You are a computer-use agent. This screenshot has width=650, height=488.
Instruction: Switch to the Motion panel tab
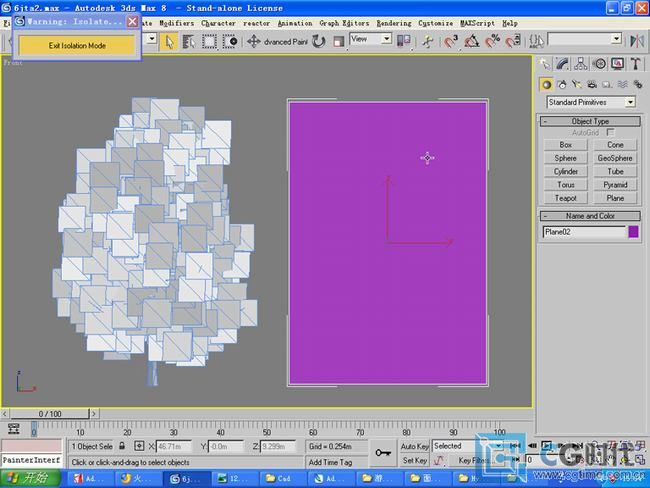point(599,64)
